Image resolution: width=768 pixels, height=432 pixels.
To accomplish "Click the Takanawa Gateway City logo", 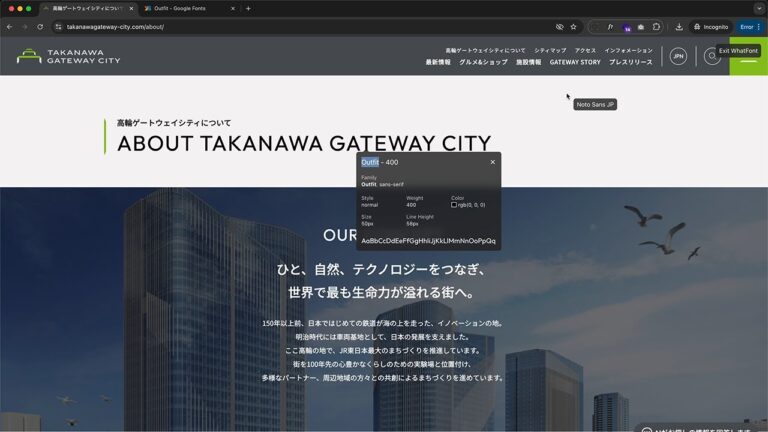I will [x=69, y=56].
